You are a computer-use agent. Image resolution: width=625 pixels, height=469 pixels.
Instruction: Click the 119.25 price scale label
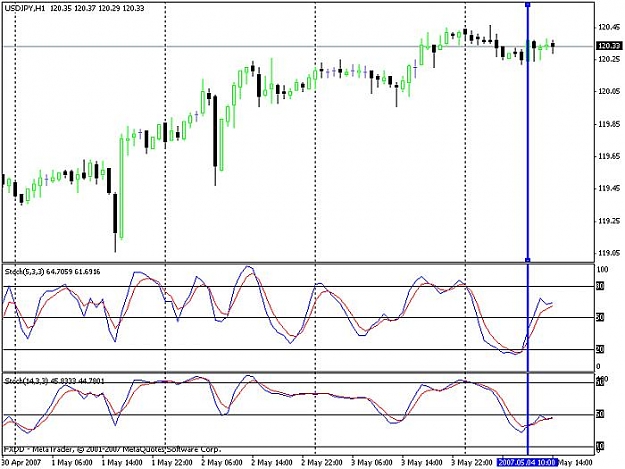pyautogui.click(x=609, y=221)
